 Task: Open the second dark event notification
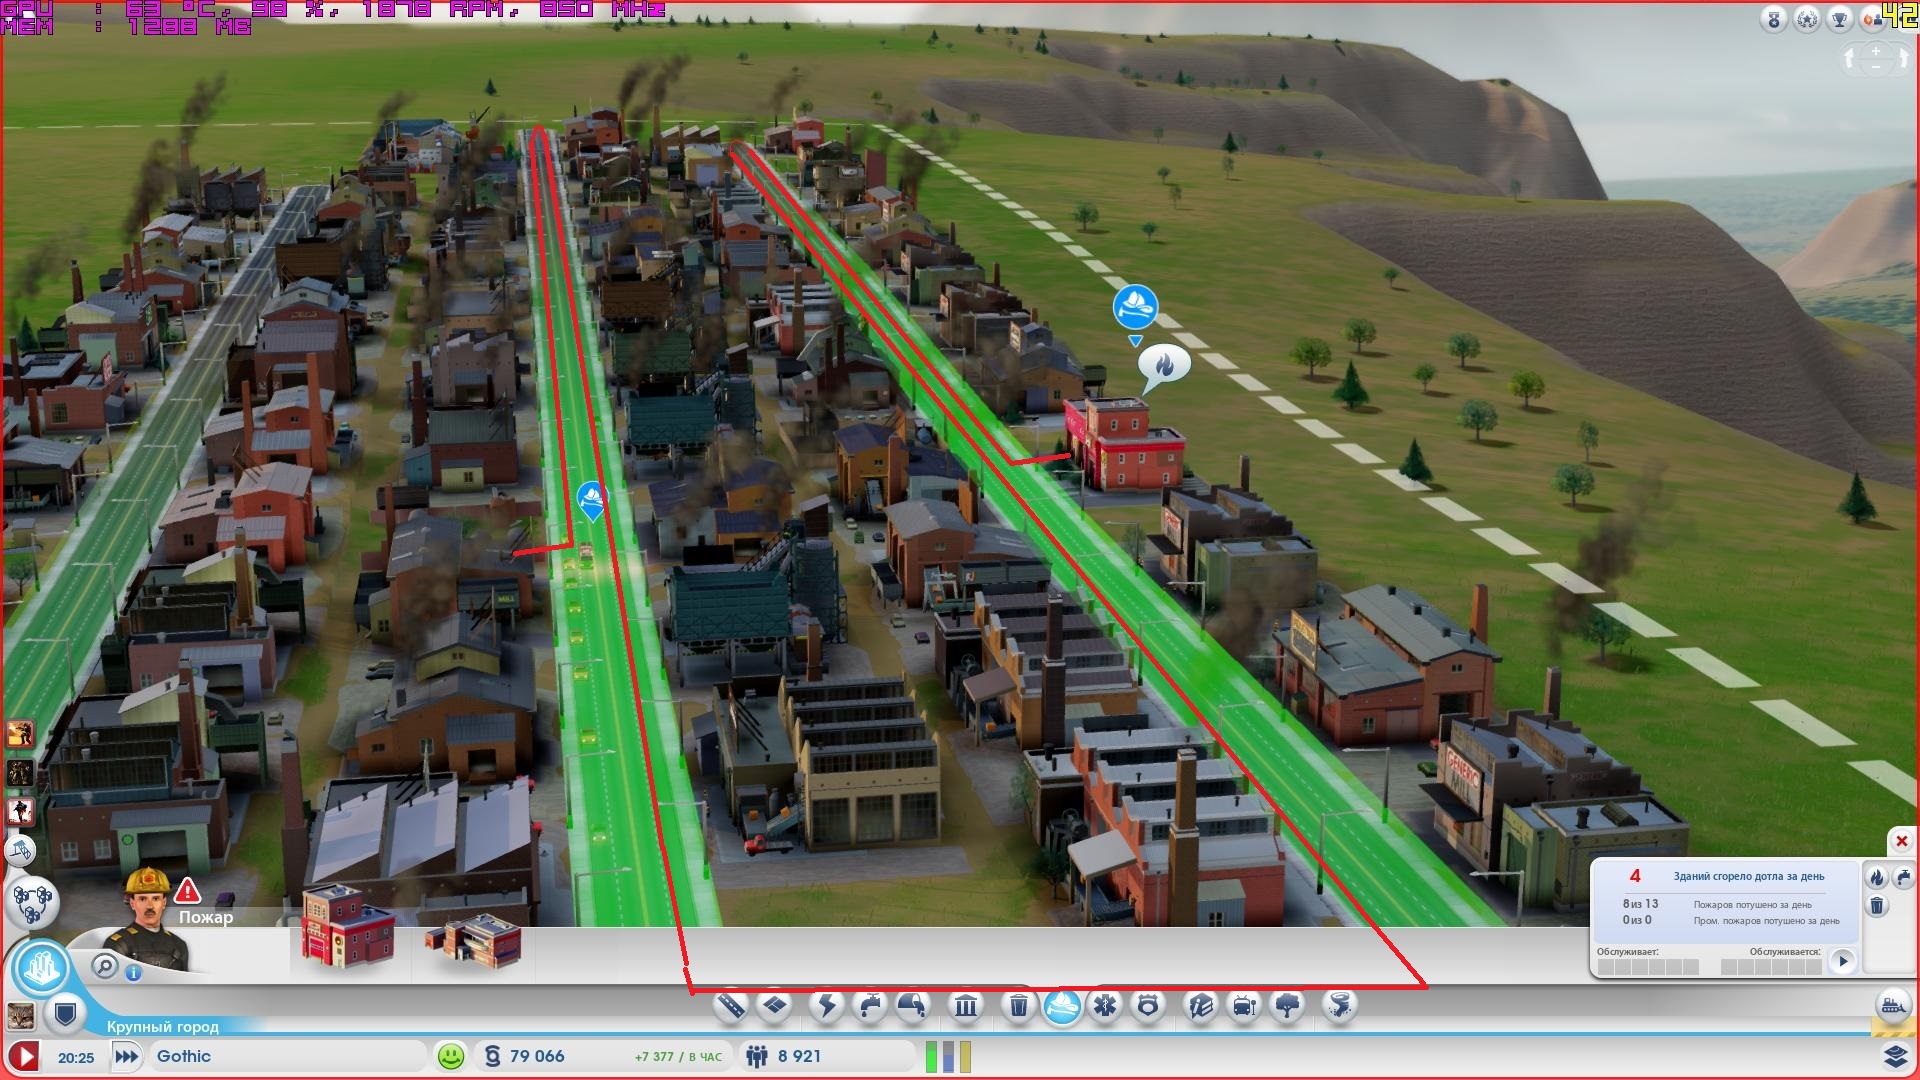click(20, 772)
